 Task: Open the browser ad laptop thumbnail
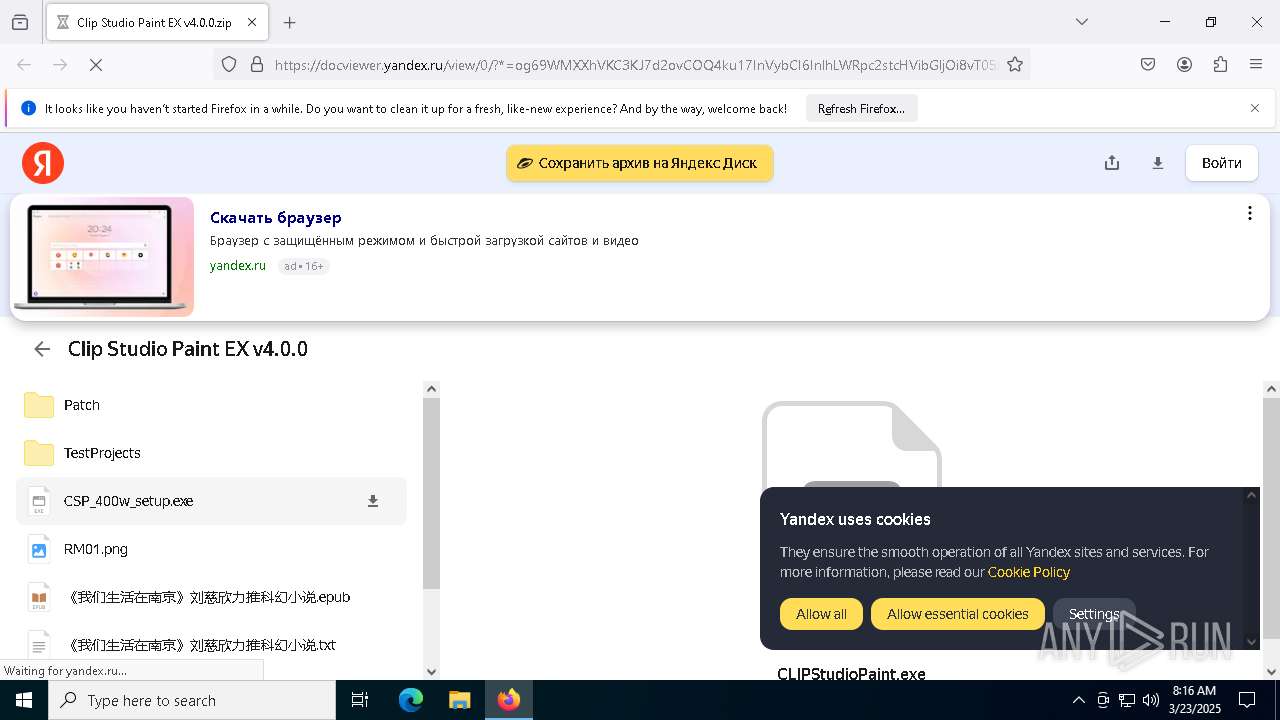click(x=102, y=257)
